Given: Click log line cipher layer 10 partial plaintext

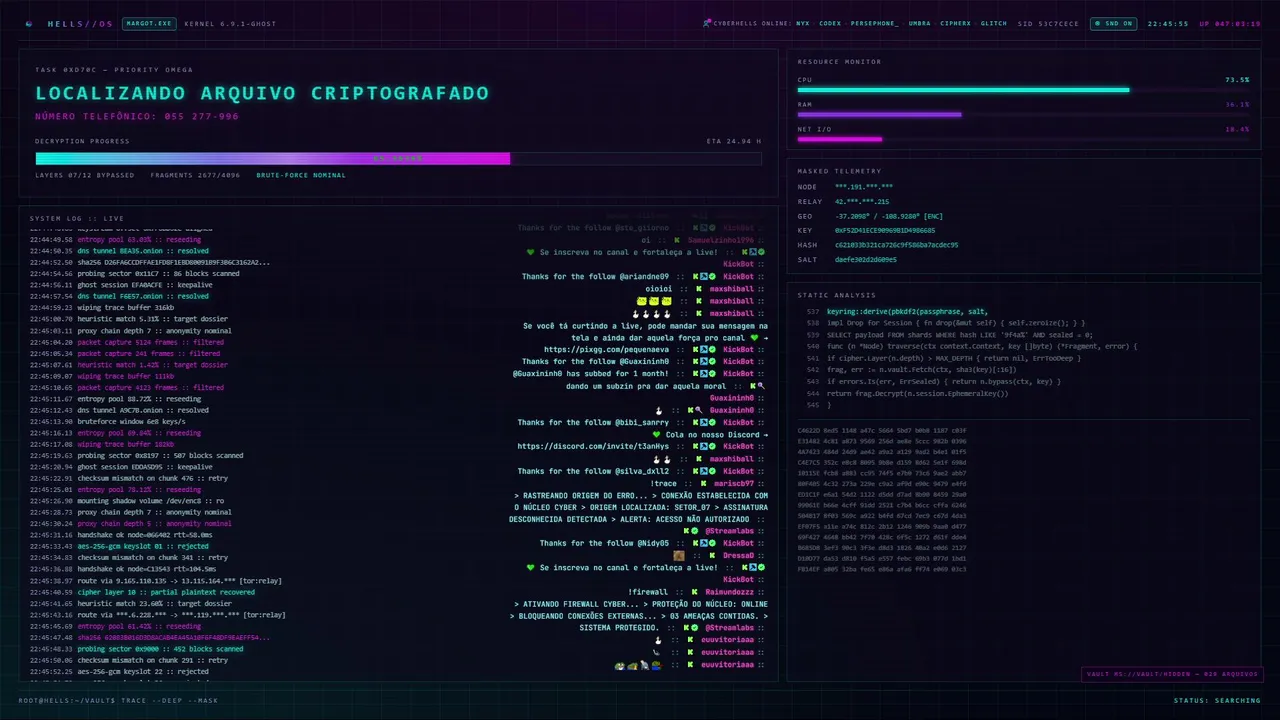Looking at the screenshot, I should click(x=142, y=592).
